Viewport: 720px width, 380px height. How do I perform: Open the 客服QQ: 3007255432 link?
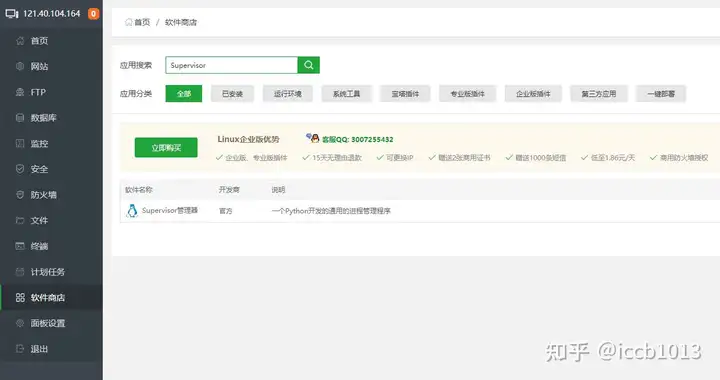[x=358, y=139]
